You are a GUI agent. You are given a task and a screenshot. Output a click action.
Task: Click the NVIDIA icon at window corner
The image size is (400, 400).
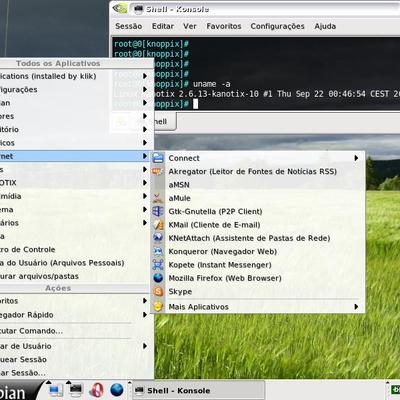[x=120, y=8]
